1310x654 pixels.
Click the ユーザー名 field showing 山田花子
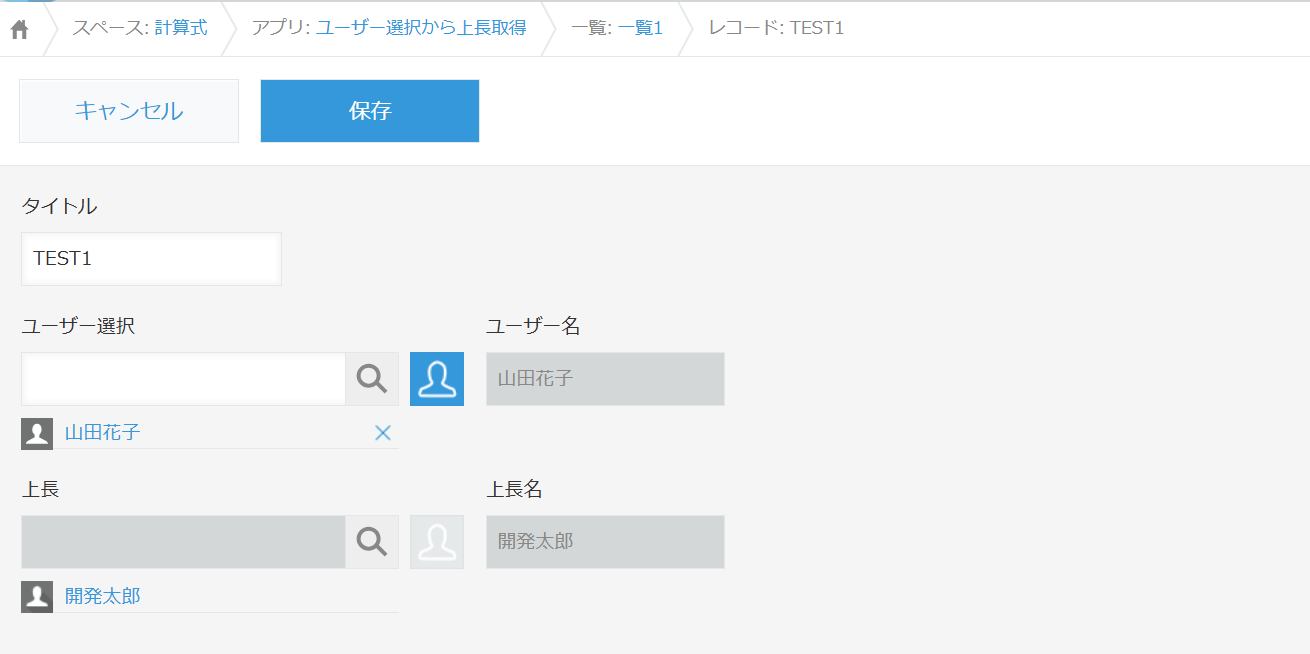pyautogui.click(x=605, y=379)
